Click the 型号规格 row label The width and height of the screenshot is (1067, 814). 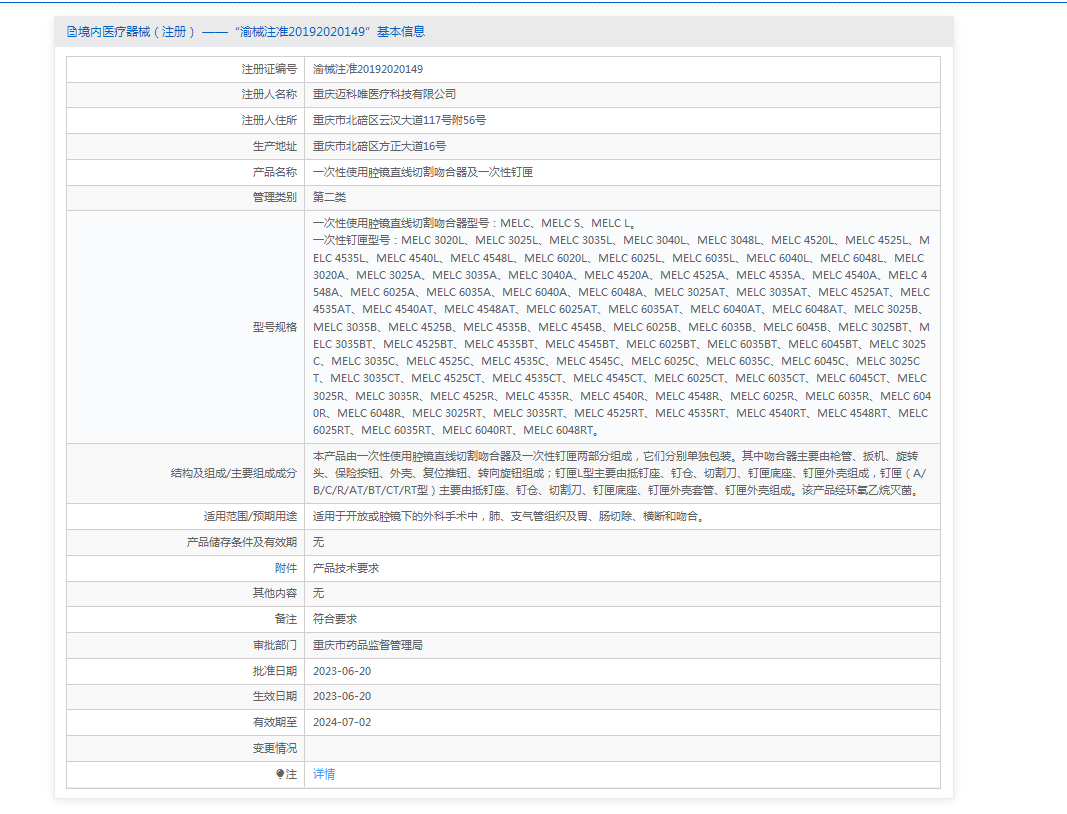[x=275, y=327]
